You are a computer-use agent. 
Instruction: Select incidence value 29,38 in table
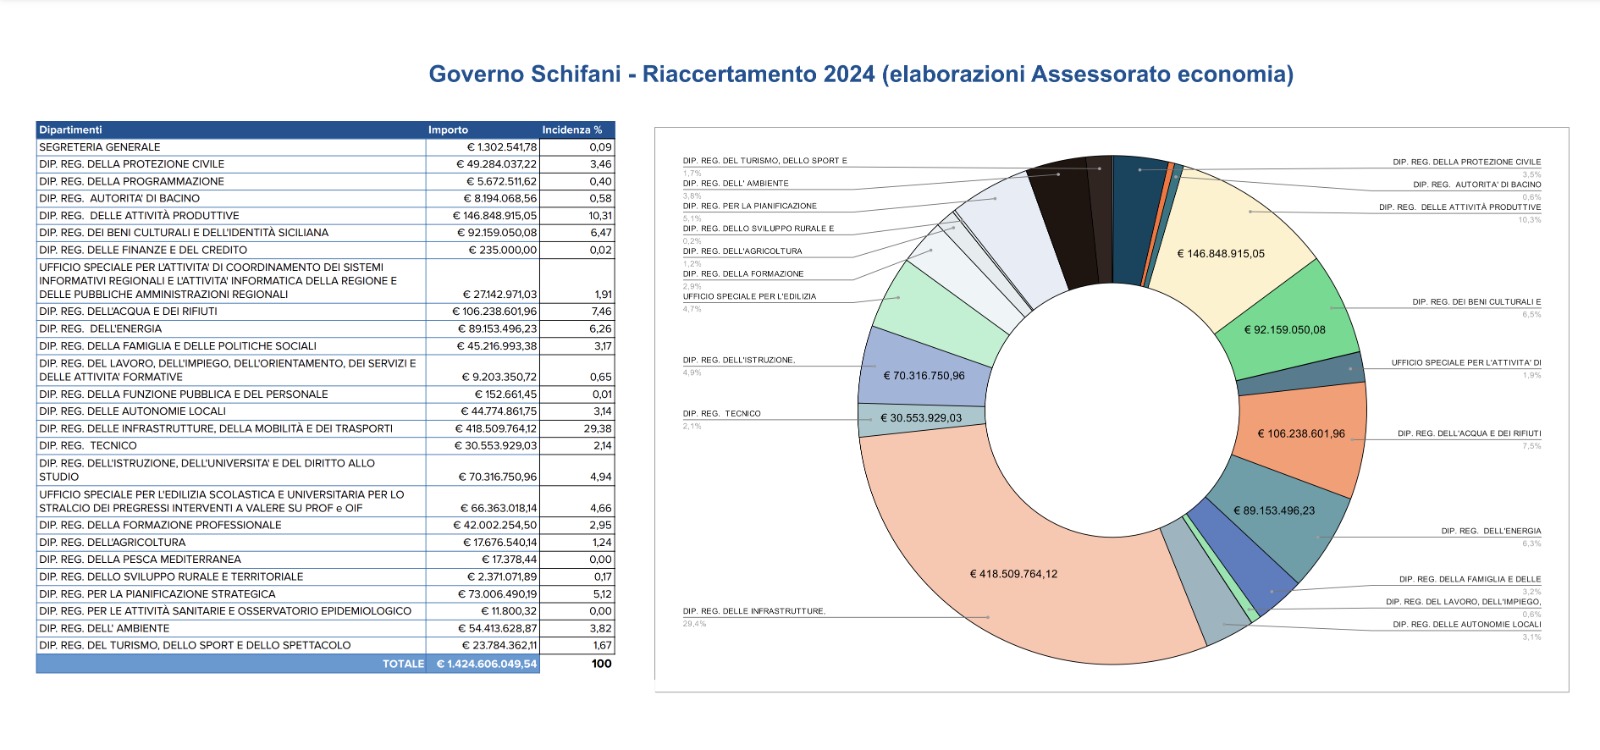[598, 428]
